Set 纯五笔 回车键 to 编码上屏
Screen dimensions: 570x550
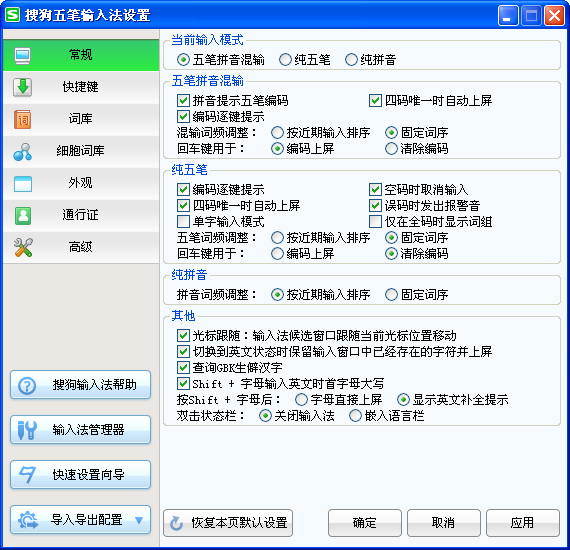click(277, 254)
